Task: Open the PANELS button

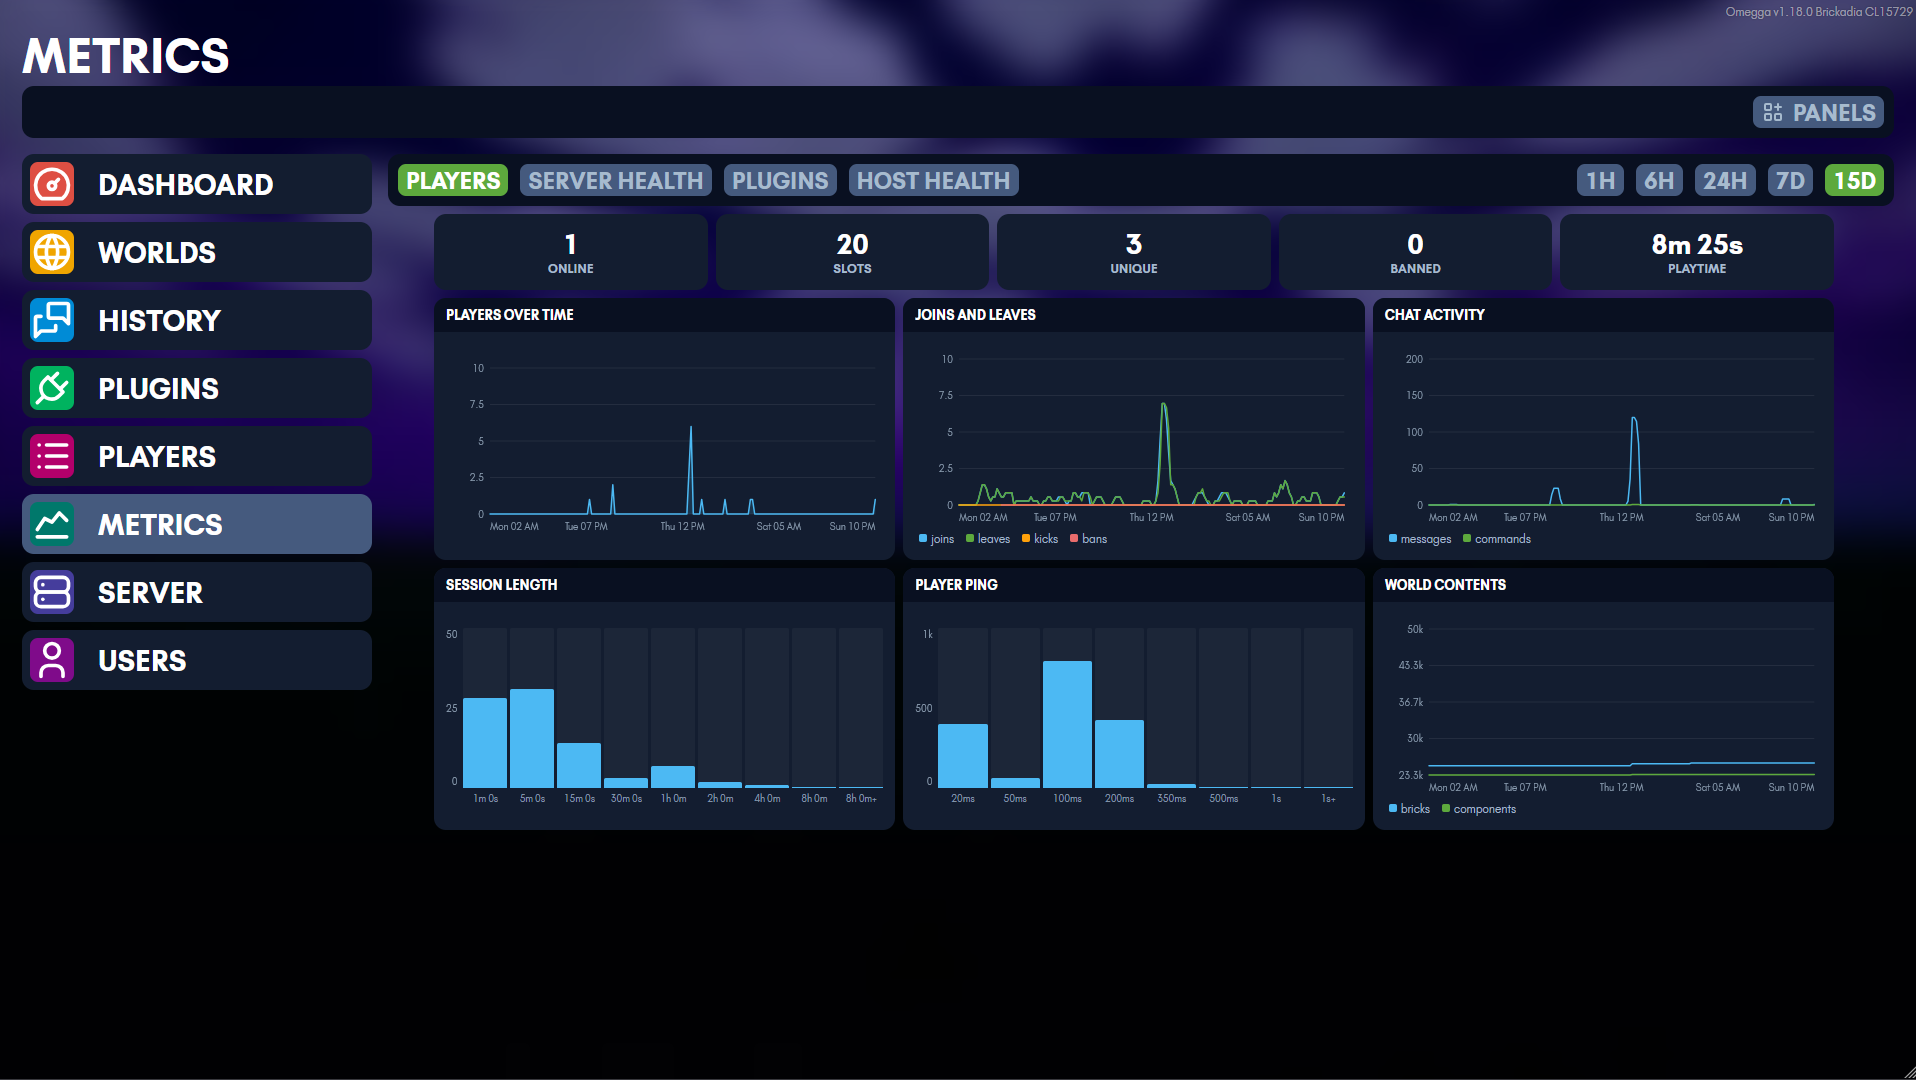Action: (x=1818, y=112)
